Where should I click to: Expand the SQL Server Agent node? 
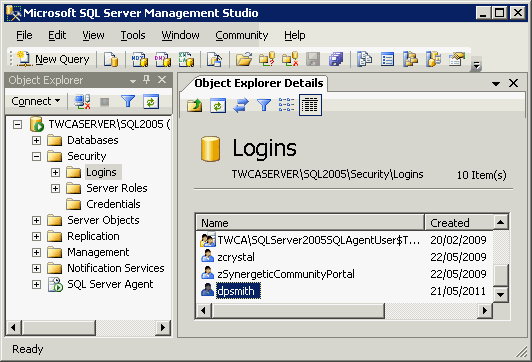coord(36,284)
